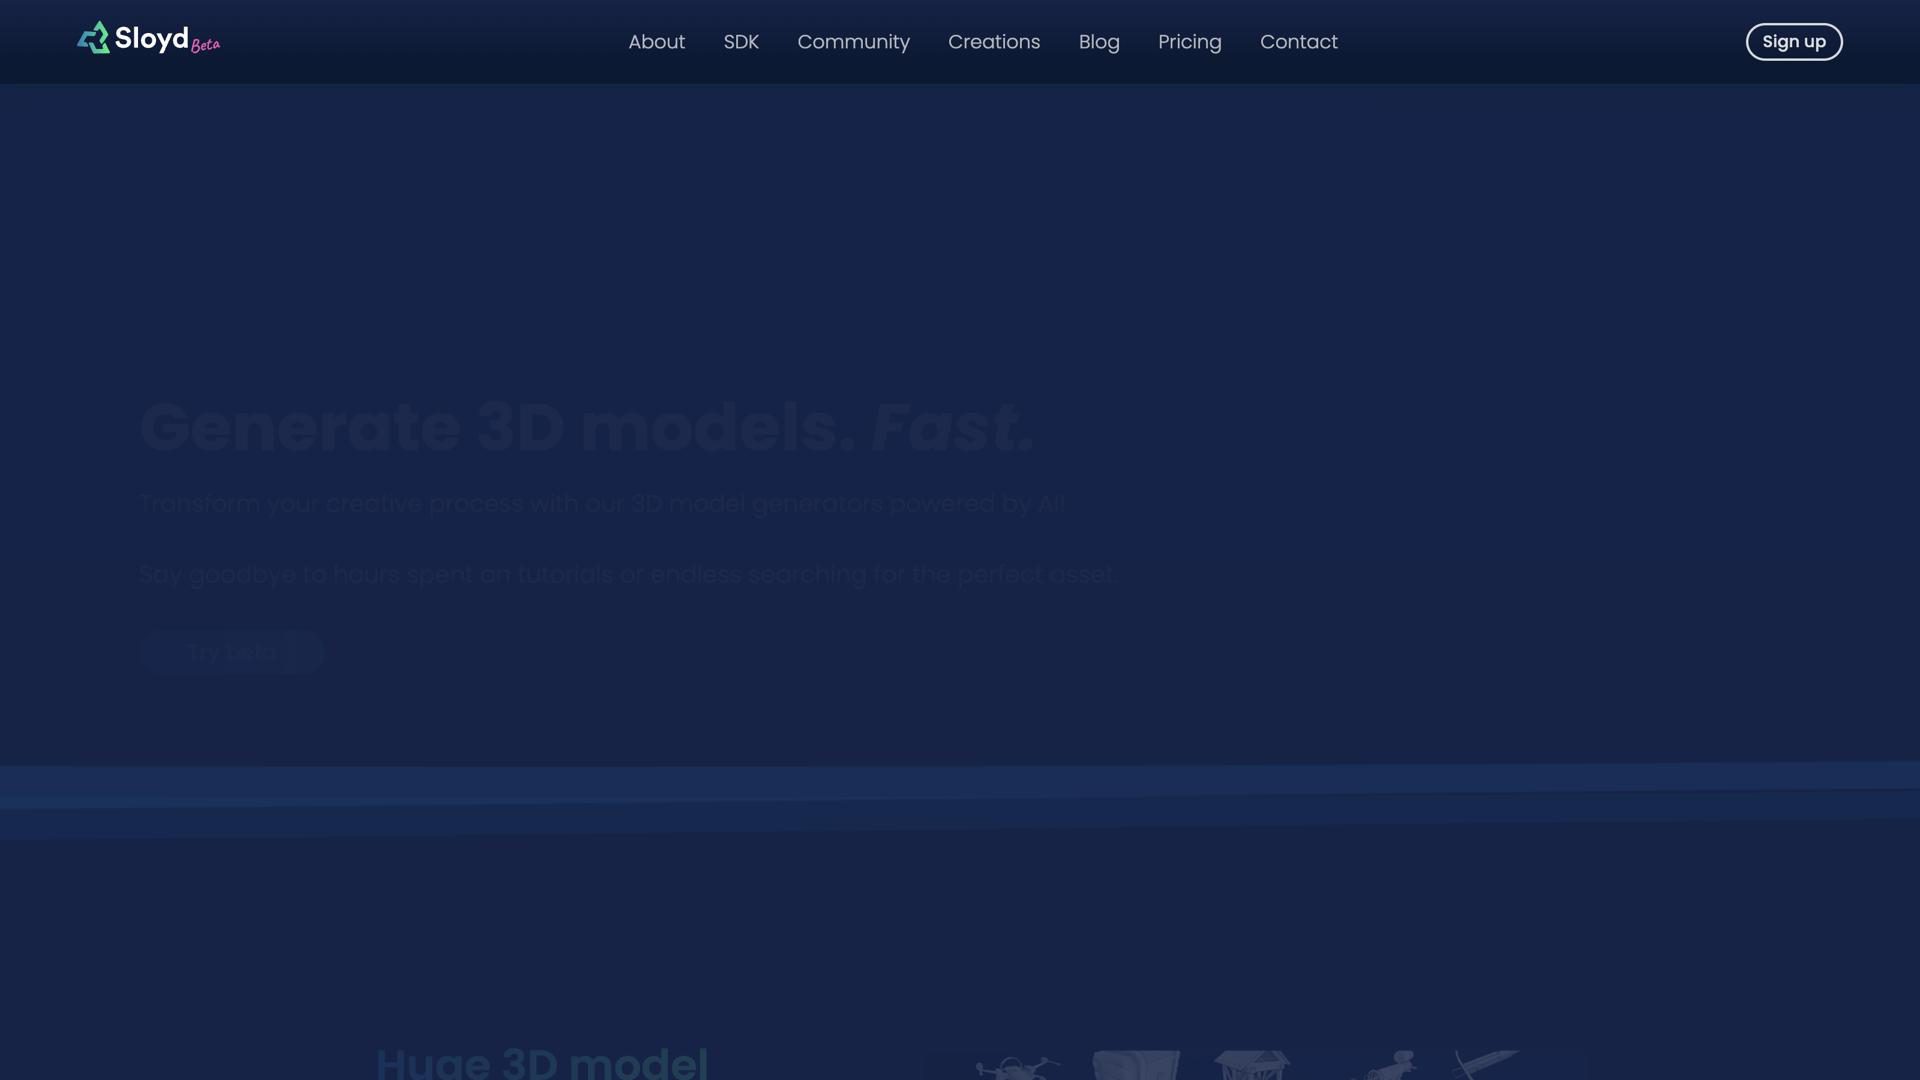Click the Sloyd Beta brand name
1920x1080 pixels.
click(x=165, y=40)
